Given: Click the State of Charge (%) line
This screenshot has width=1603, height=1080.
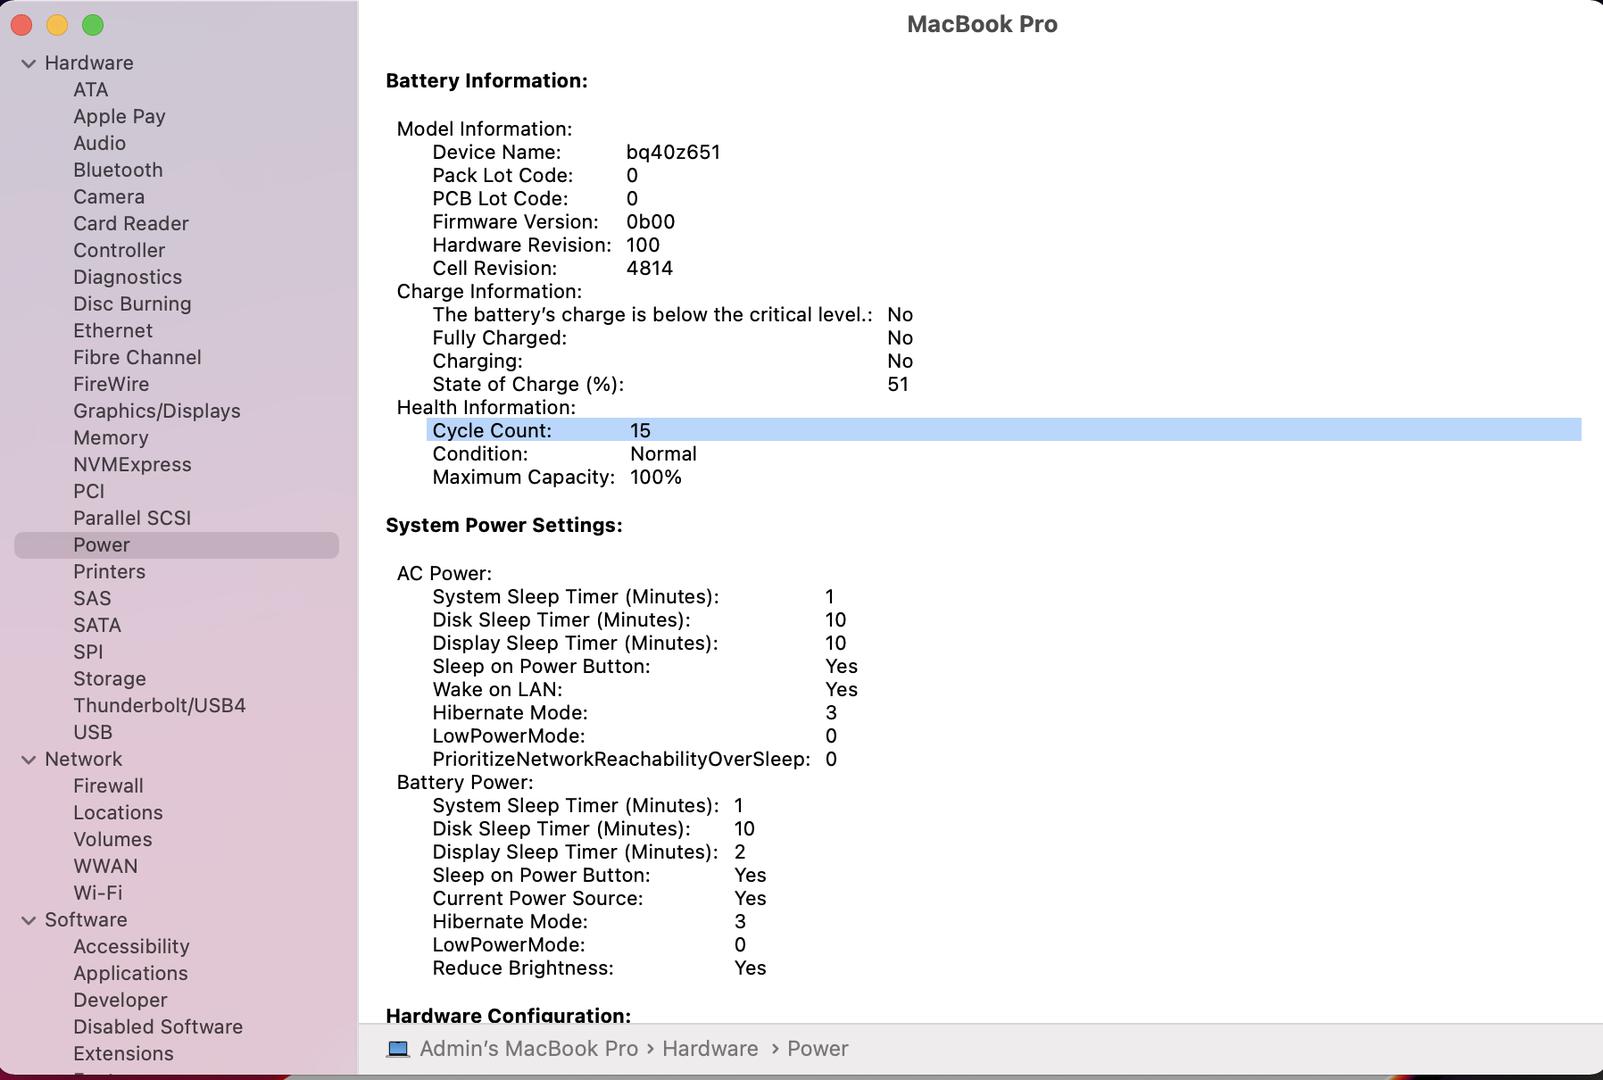Looking at the screenshot, I should (x=670, y=384).
